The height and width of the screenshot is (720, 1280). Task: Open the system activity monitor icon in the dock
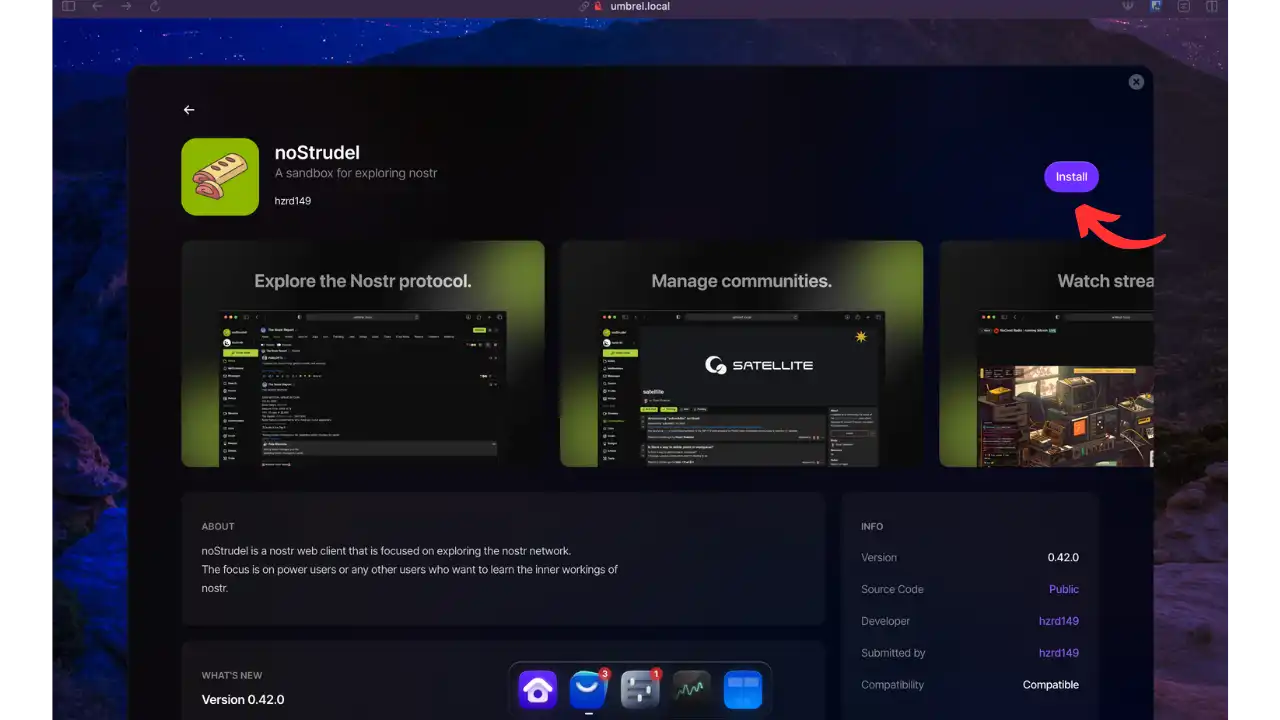(x=691, y=689)
